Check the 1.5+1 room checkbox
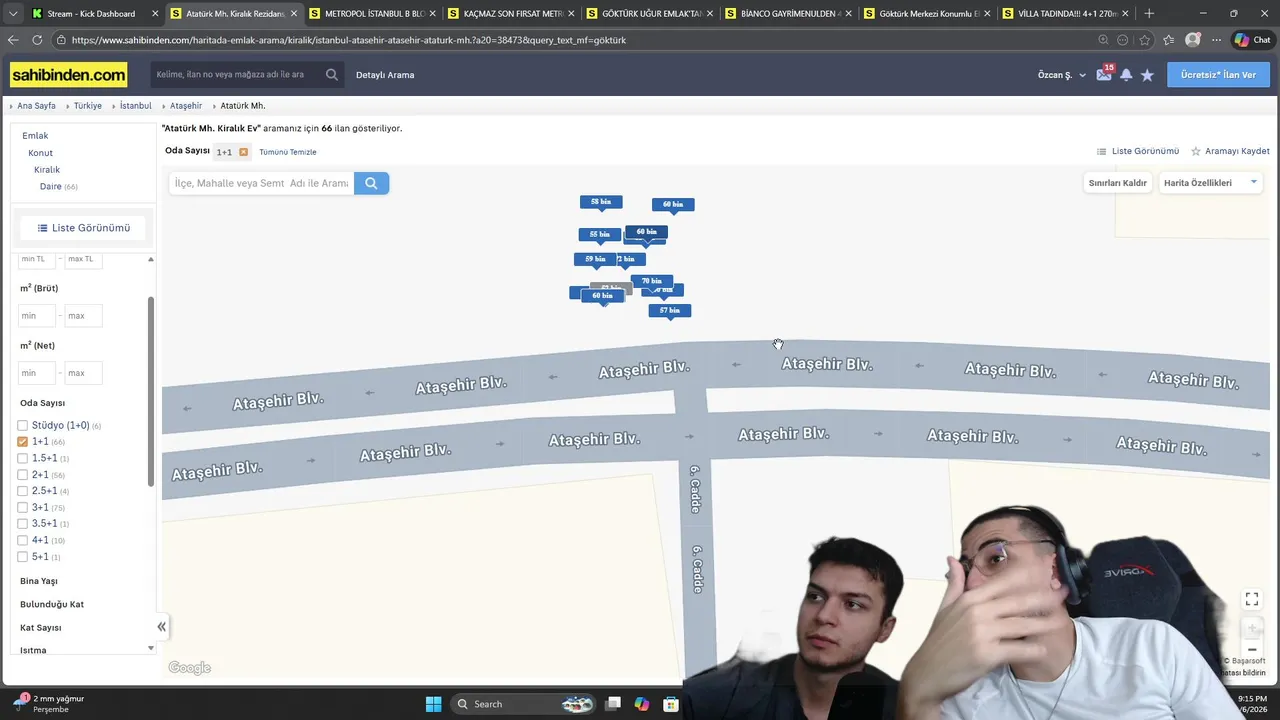 point(23,458)
